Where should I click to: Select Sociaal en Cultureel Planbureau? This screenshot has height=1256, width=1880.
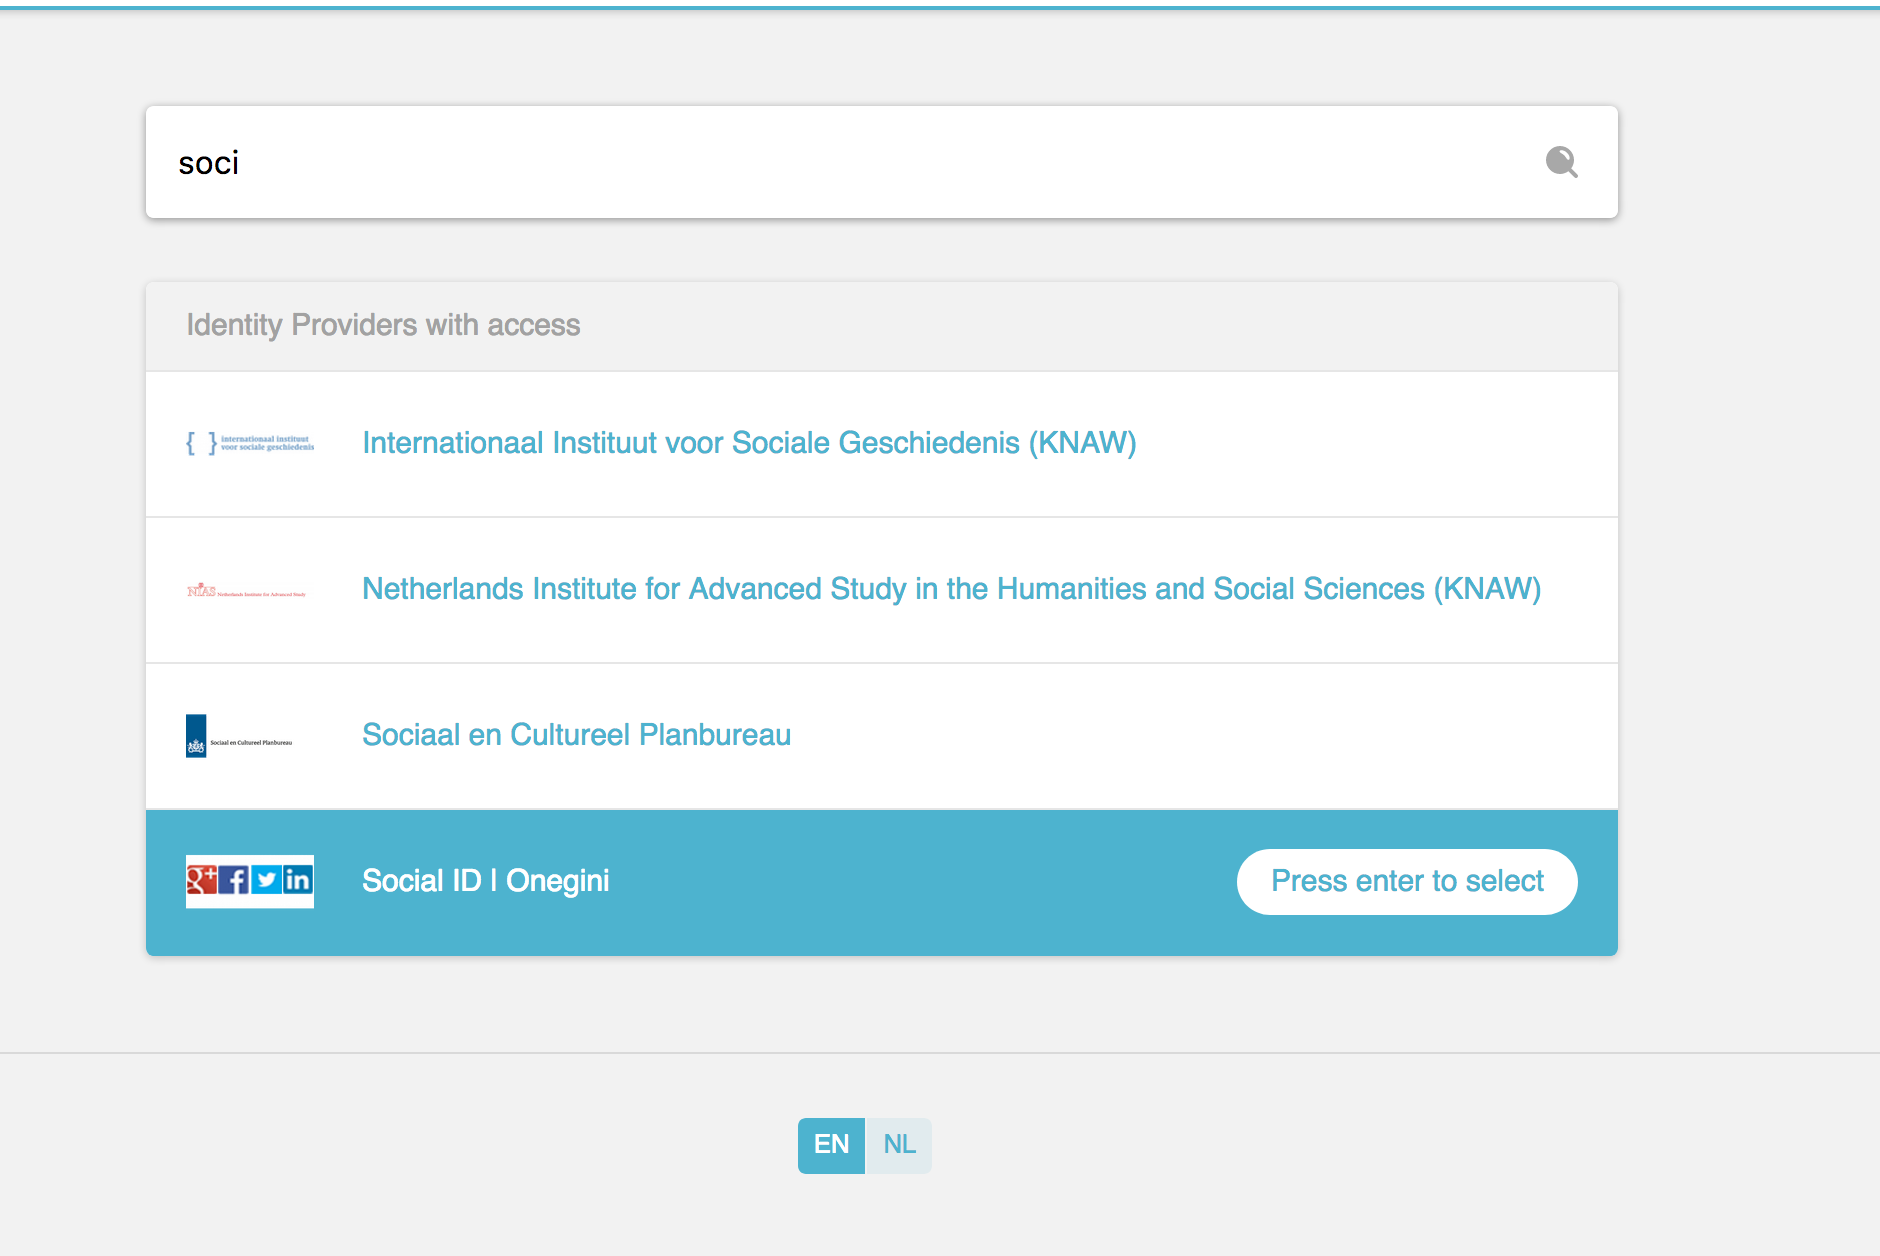[x=881, y=736]
